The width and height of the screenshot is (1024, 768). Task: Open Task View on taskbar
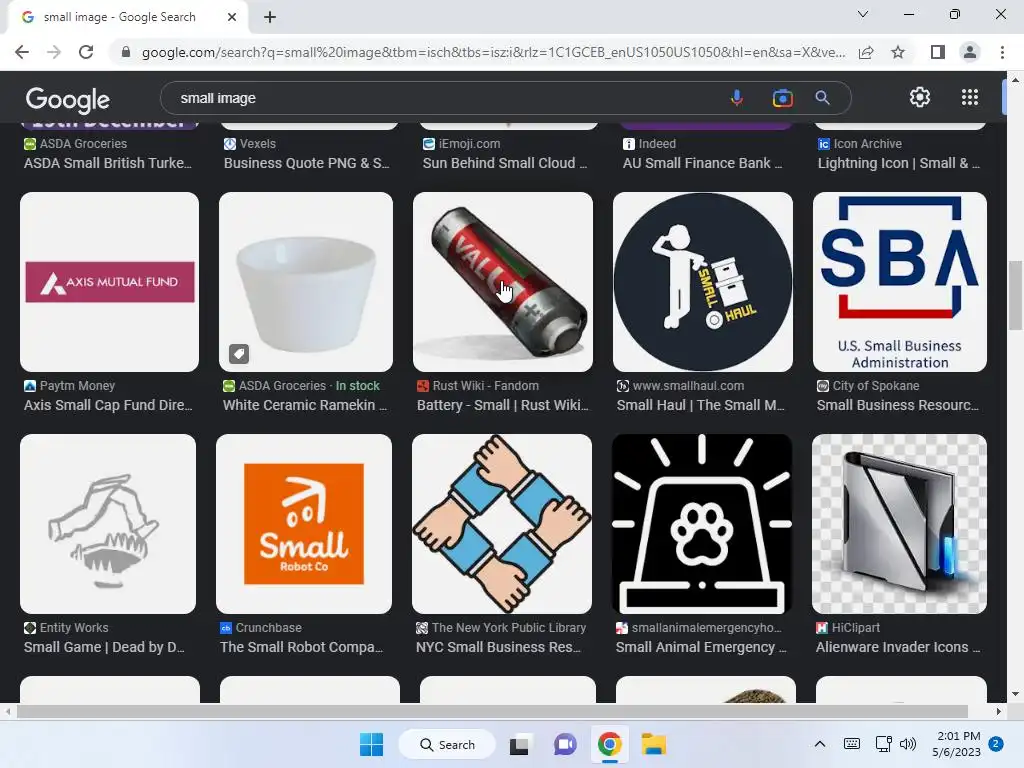(x=519, y=744)
